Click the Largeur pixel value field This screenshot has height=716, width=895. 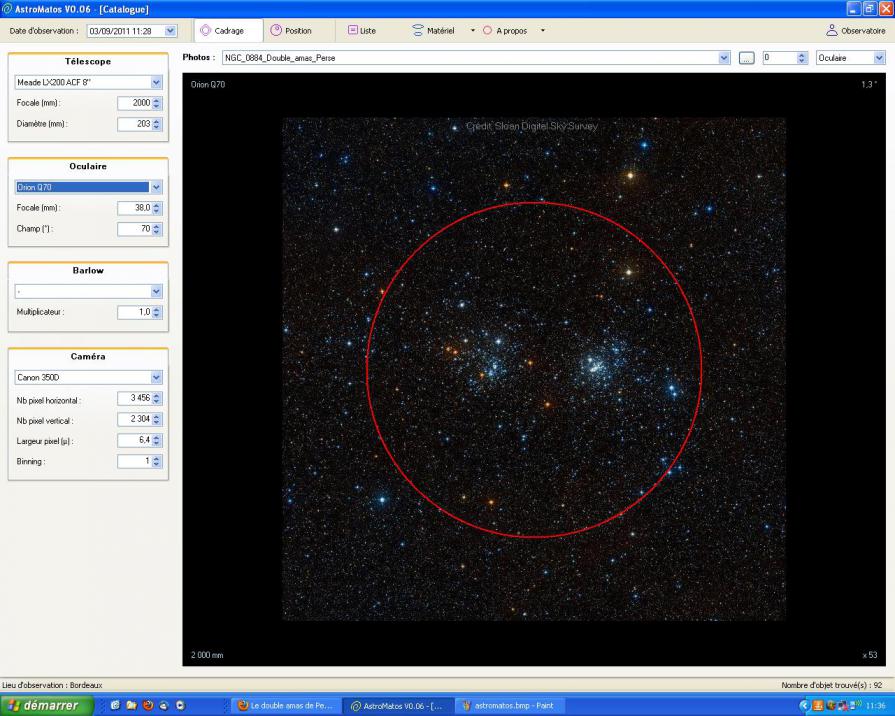(134, 440)
